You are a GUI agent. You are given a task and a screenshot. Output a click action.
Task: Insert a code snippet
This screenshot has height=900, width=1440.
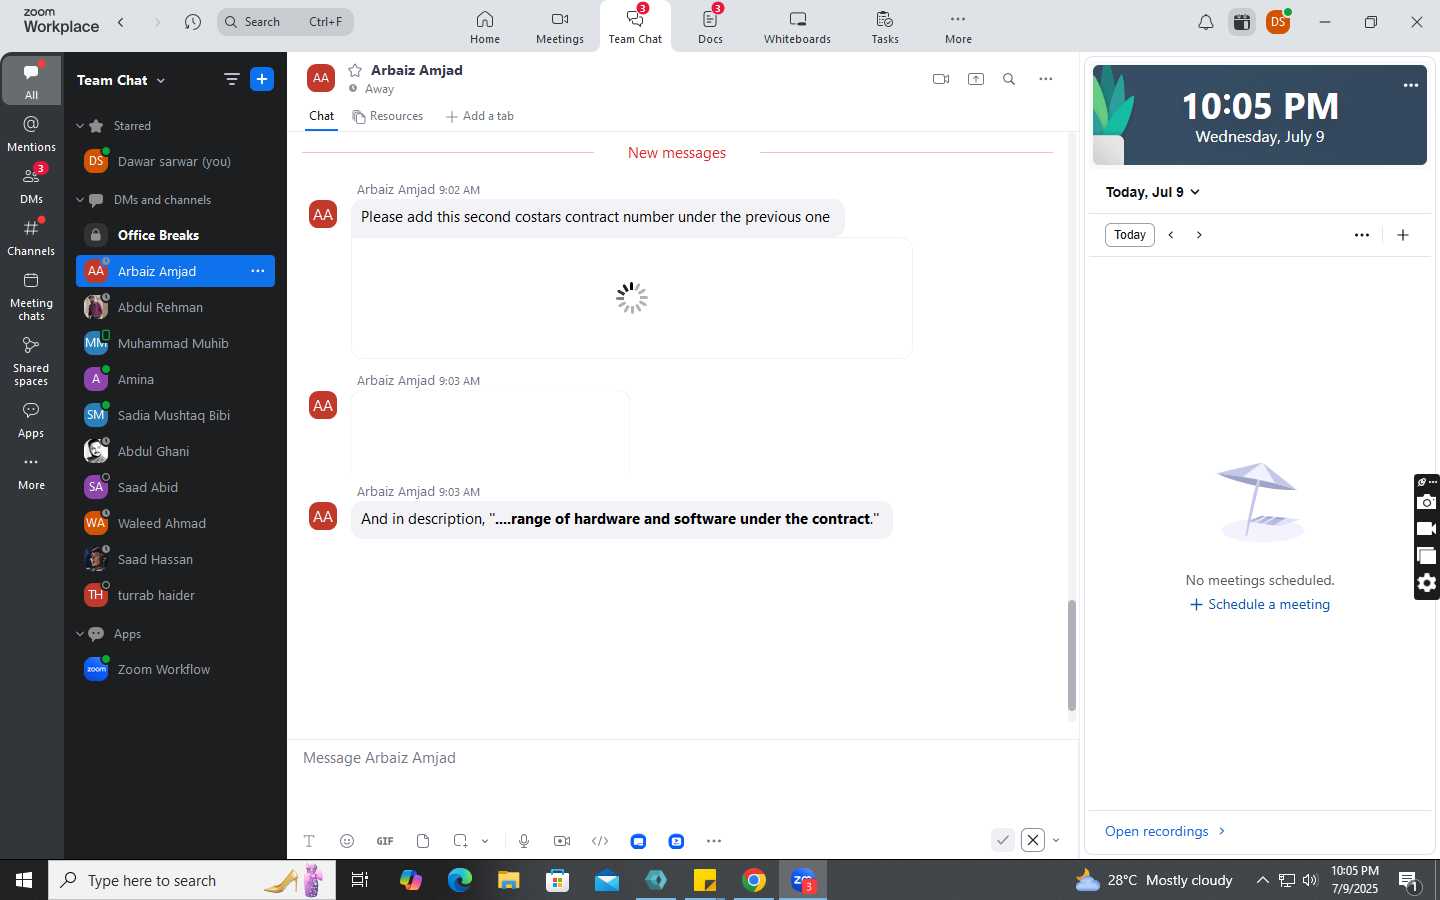point(600,841)
